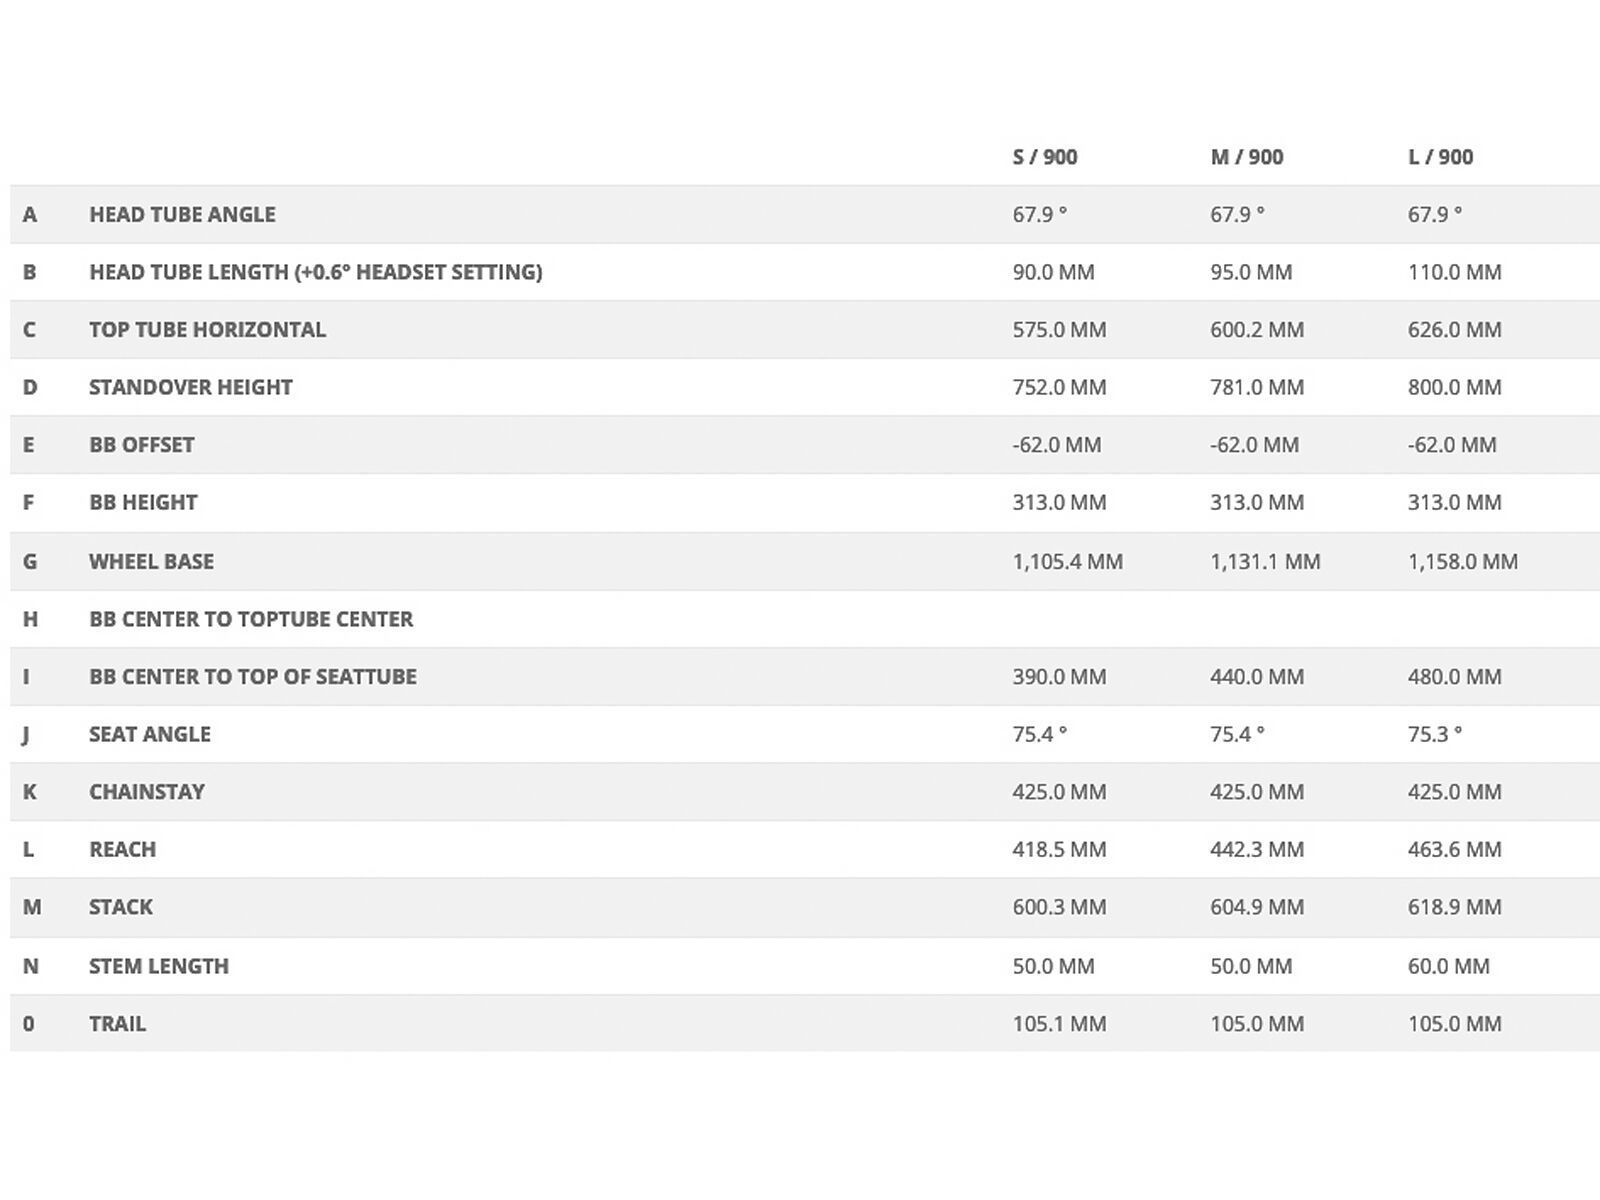Click the M / 900 size column header

coord(1246,157)
